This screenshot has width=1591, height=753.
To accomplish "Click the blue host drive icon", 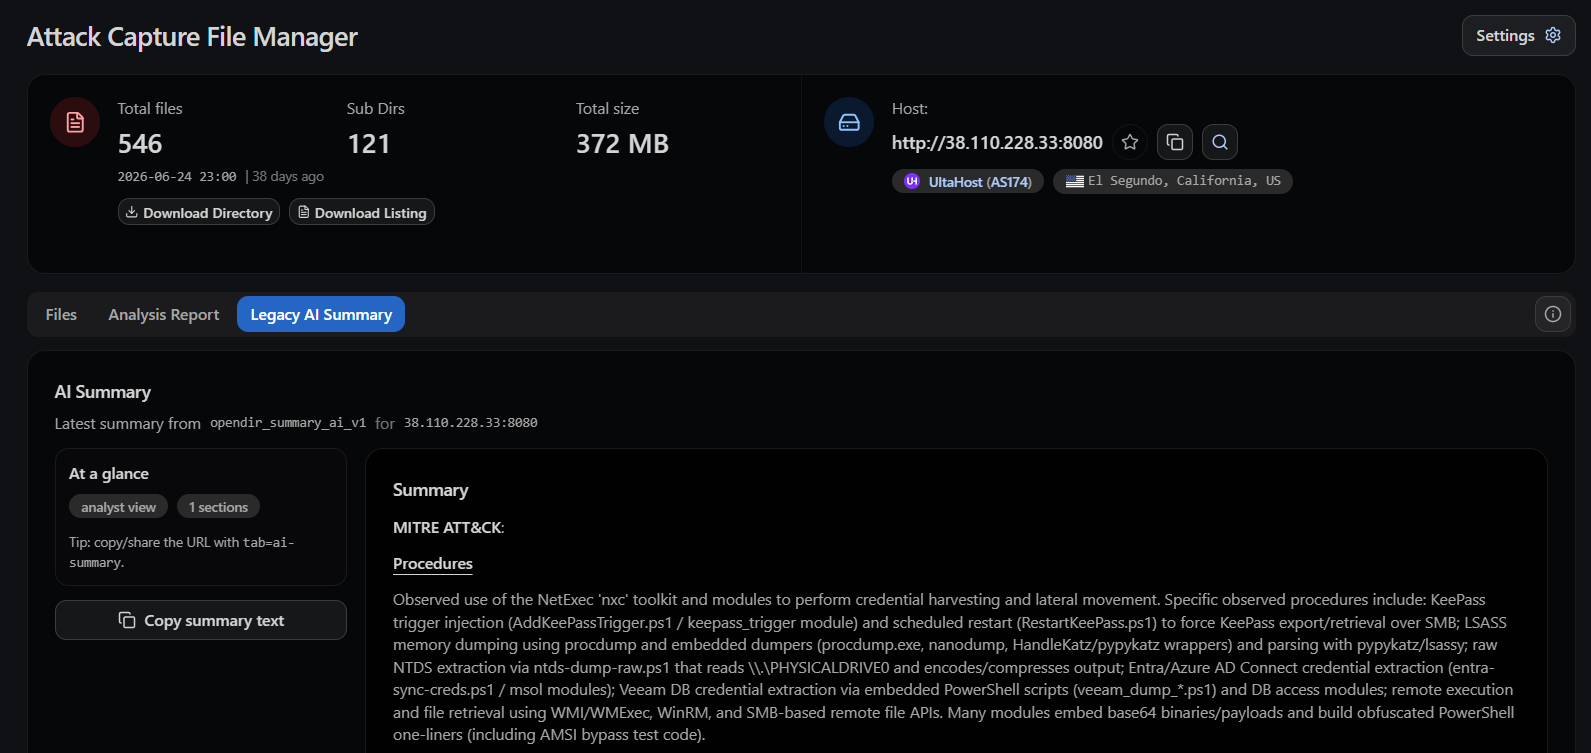I will pyautogui.click(x=849, y=122).
